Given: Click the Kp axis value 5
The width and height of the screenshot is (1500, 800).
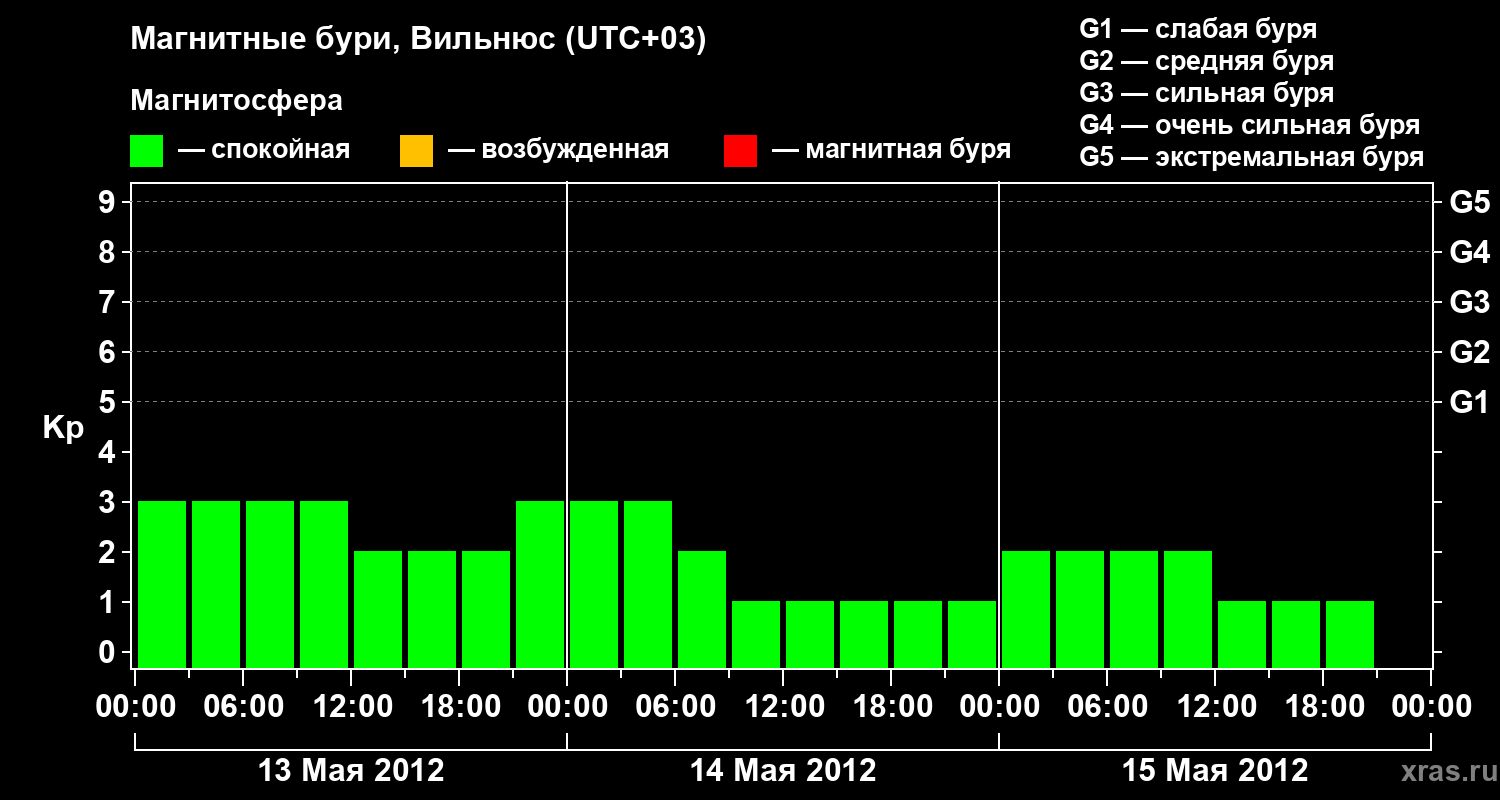Looking at the screenshot, I should [109, 402].
